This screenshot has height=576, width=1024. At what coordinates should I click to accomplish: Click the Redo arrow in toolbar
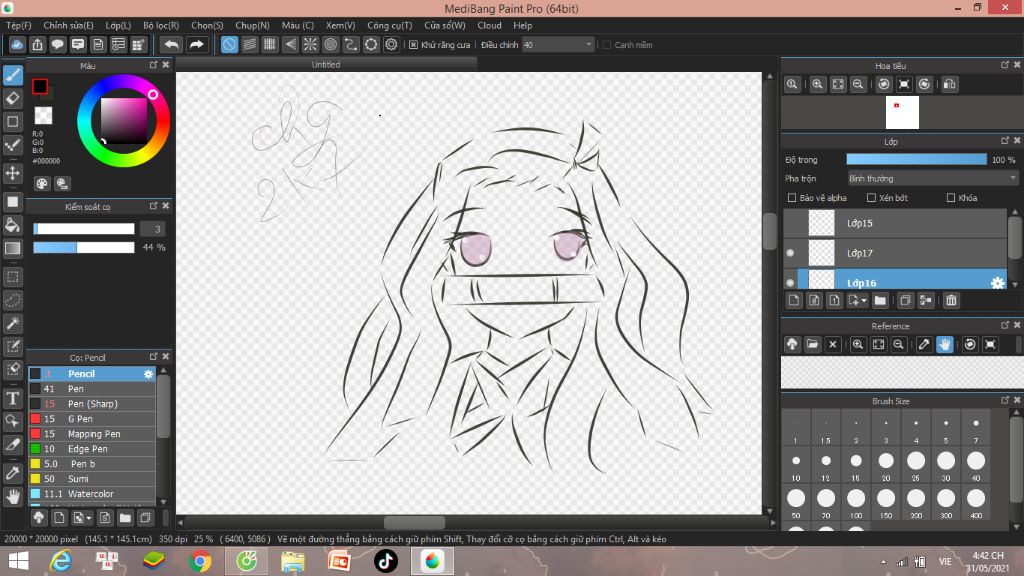[x=196, y=44]
